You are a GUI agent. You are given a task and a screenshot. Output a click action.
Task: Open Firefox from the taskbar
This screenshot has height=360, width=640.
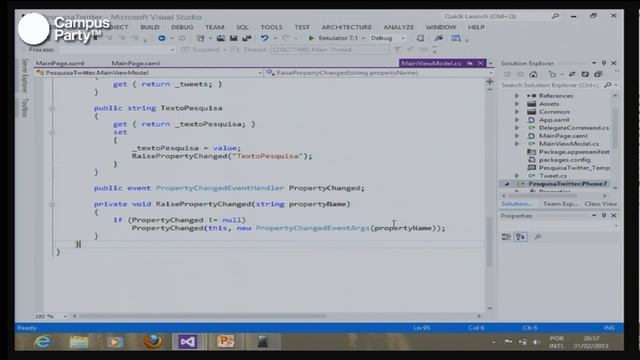152,342
